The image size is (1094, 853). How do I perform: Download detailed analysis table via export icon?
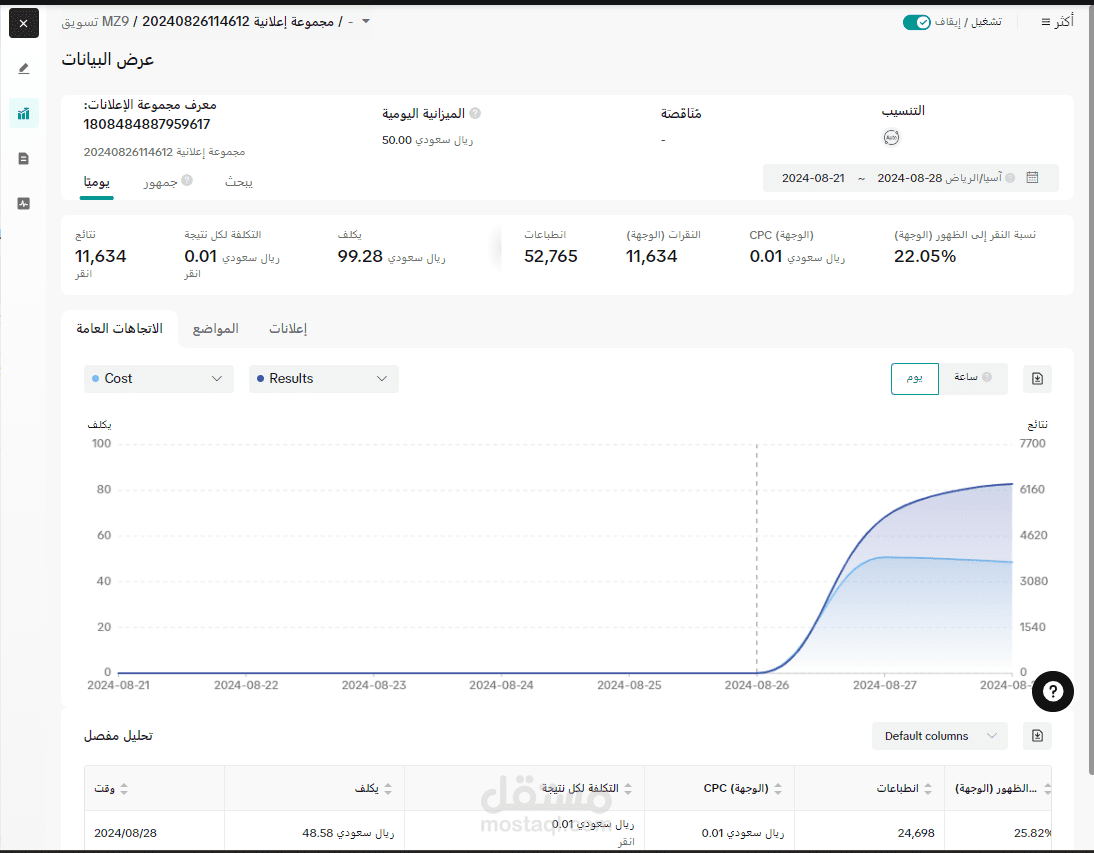tap(1037, 736)
